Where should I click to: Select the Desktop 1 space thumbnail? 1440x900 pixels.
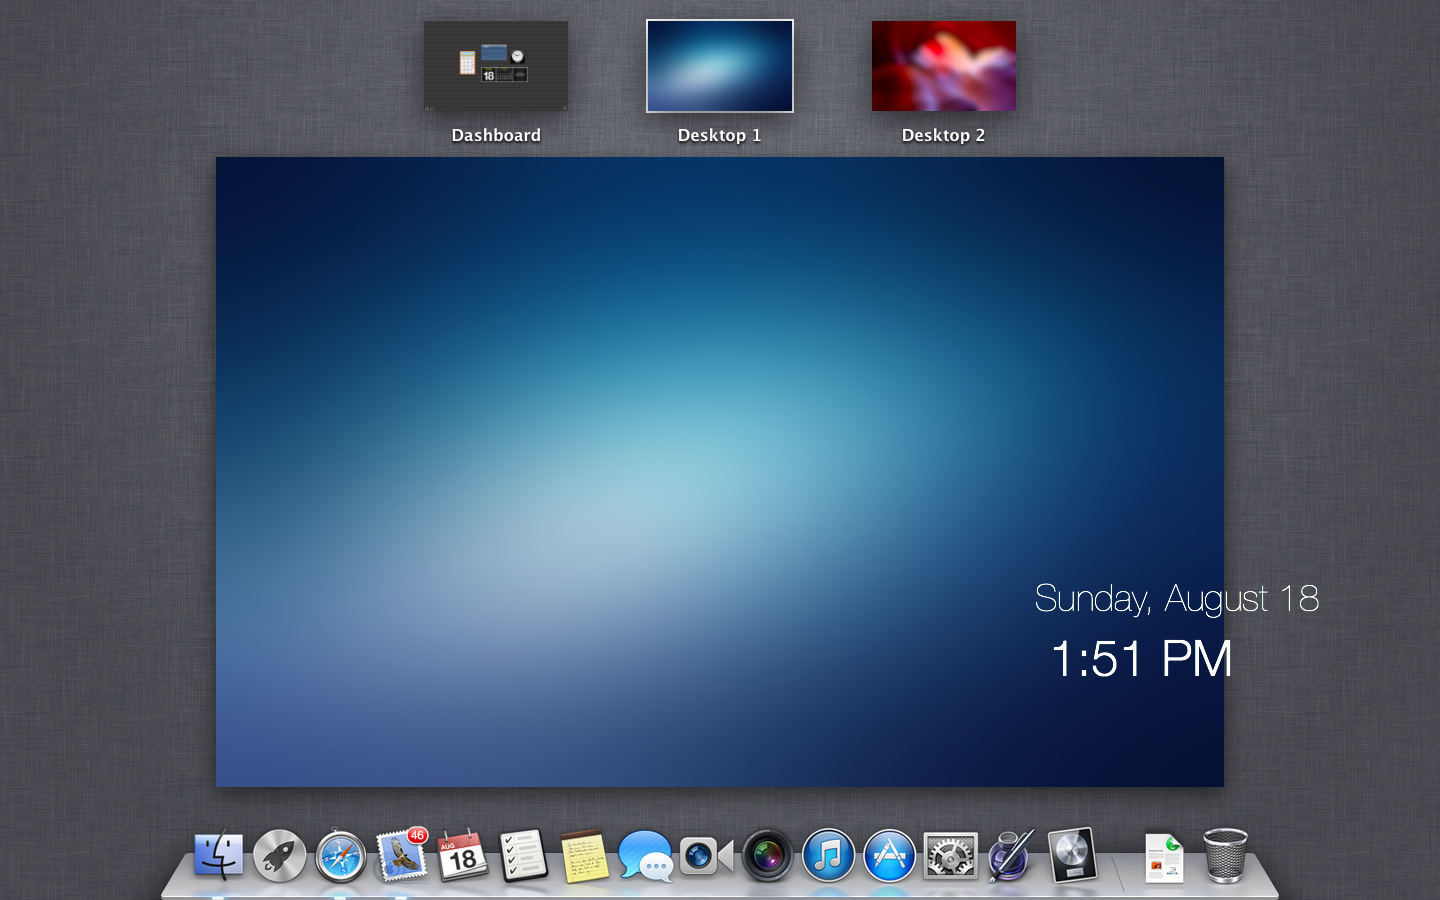pyautogui.click(x=720, y=66)
